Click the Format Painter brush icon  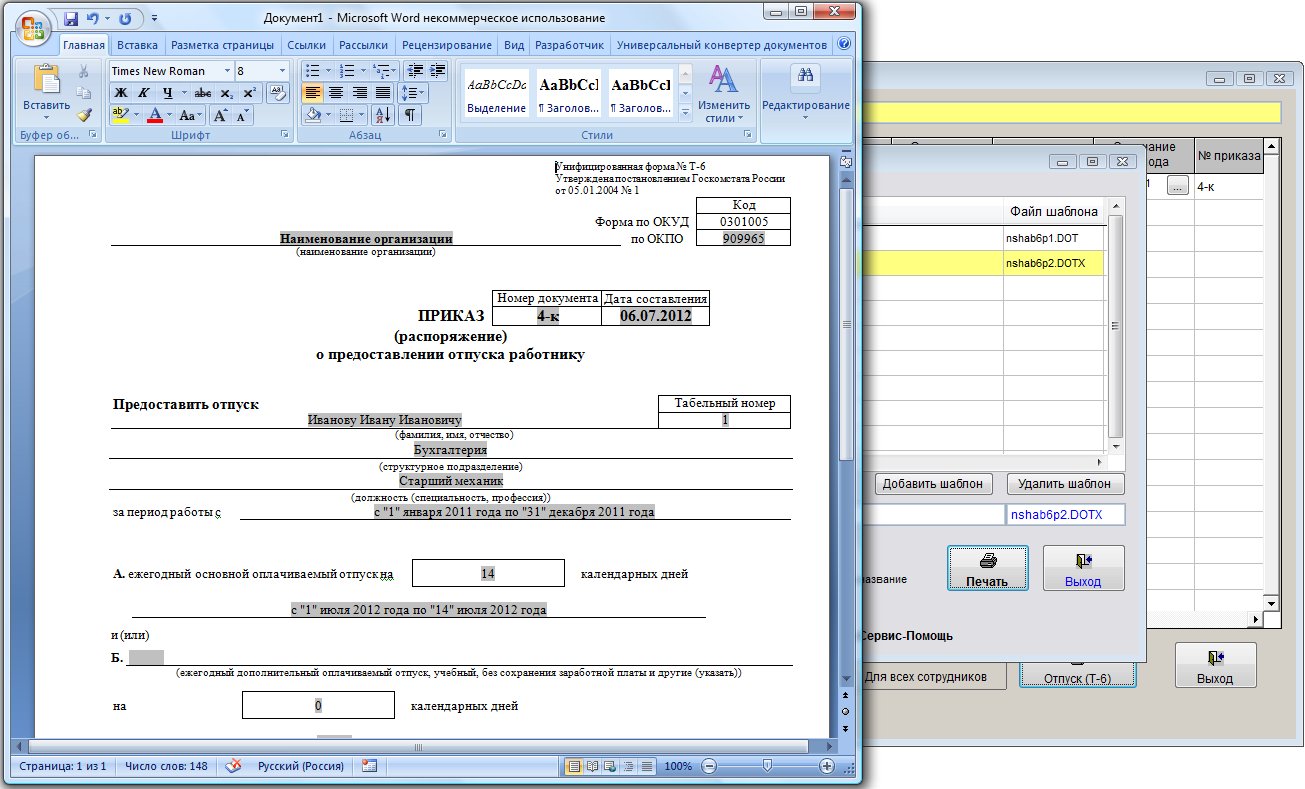(x=84, y=115)
